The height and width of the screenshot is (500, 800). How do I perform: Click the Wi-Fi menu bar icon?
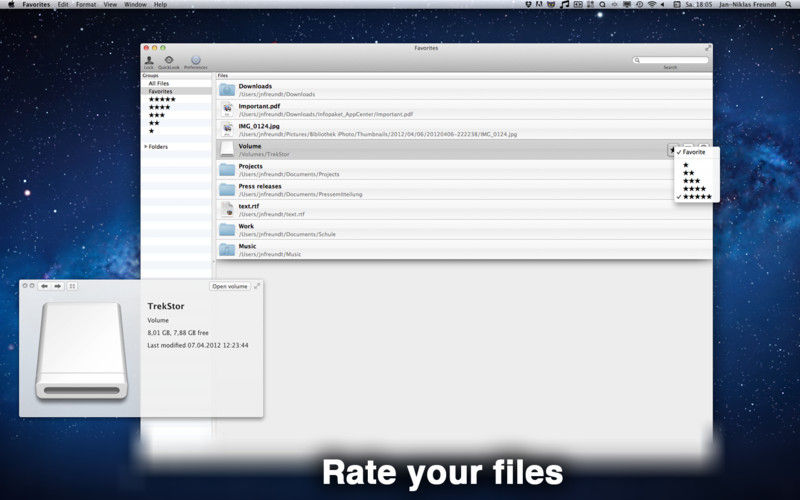(x=652, y=4)
